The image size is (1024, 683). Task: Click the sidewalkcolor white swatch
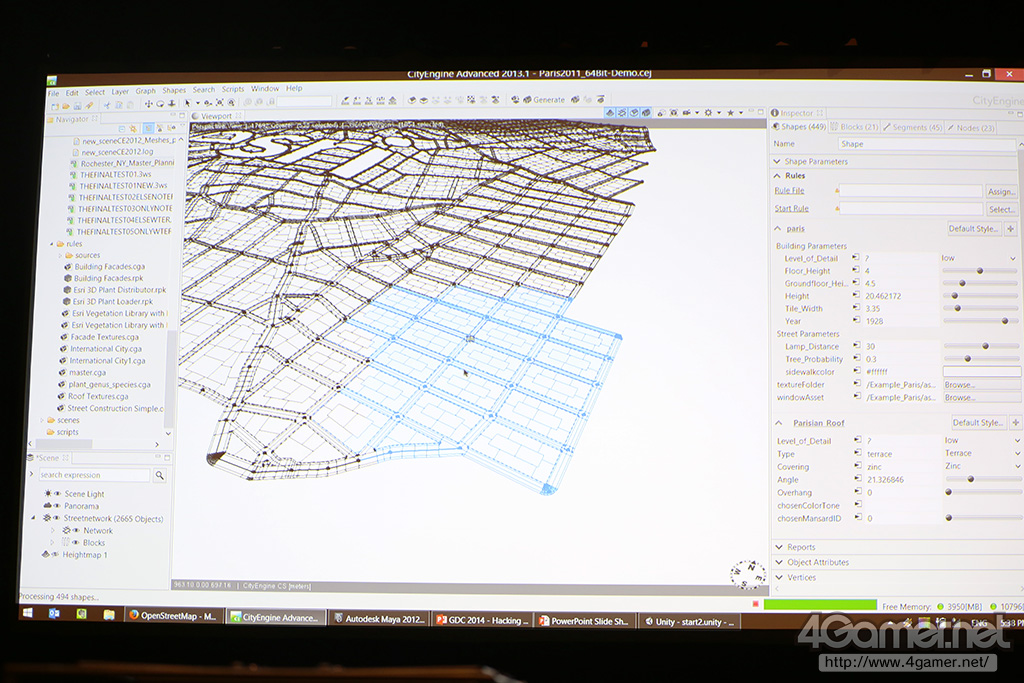(x=982, y=372)
